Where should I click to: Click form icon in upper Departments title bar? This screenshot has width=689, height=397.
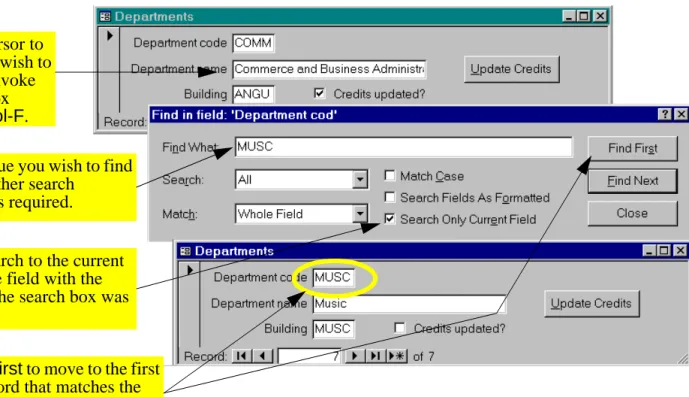pyautogui.click(x=105, y=17)
